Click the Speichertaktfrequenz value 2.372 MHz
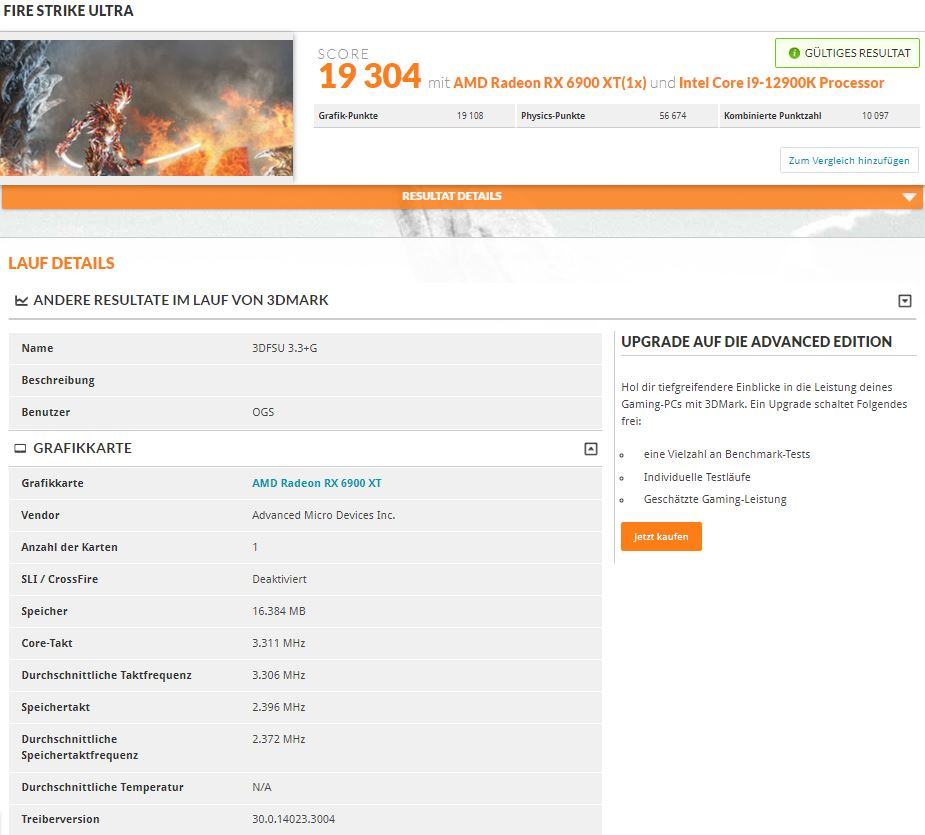 point(278,739)
